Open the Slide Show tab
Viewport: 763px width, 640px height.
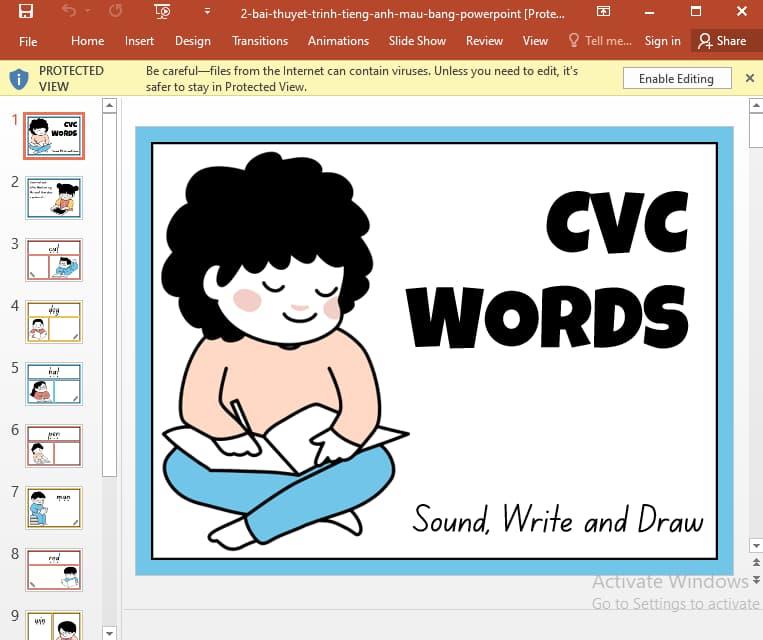point(417,41)
